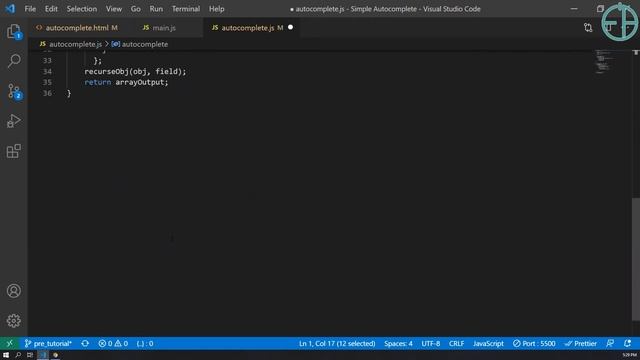This screenshot has width=640, height=360.
Task: Click line number 35 in gutter
Action: click(x=47, y=82)
